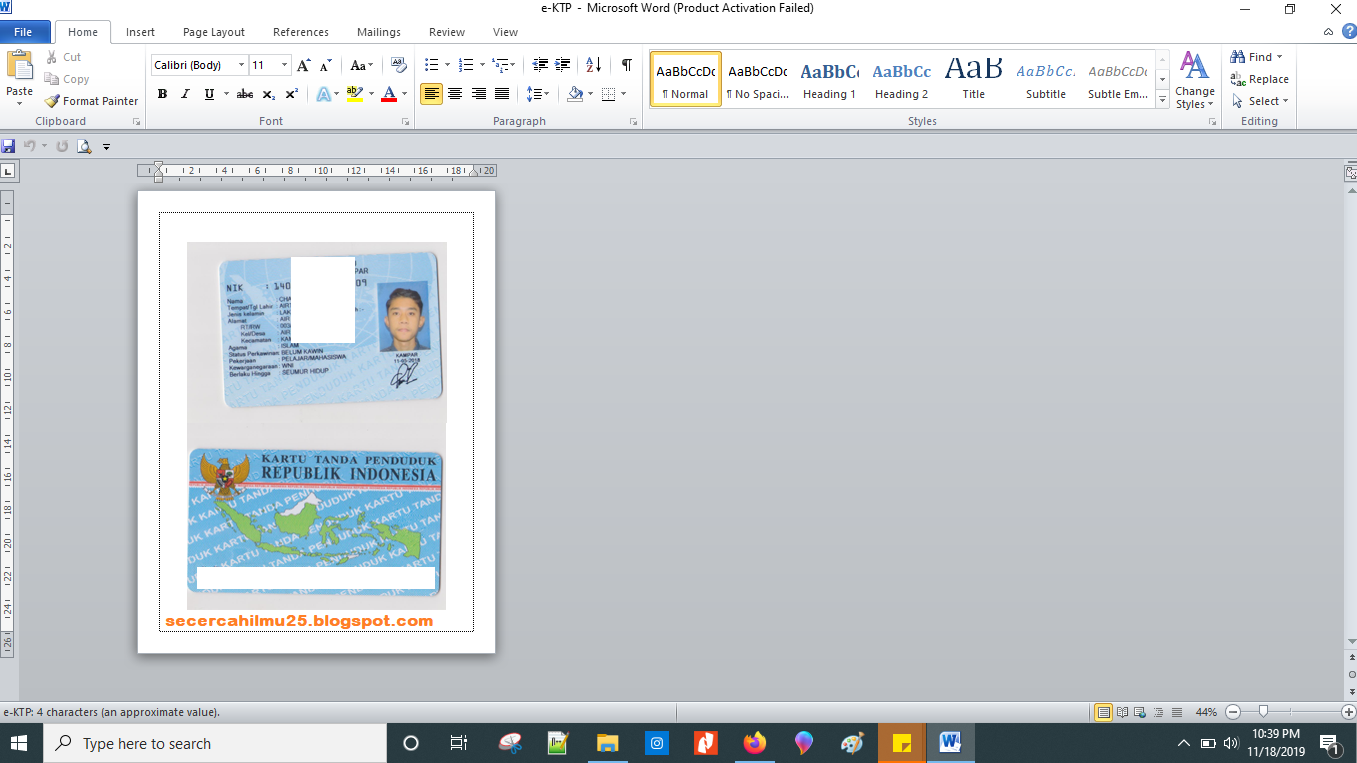Image resolution: width=1357 pixels, height=763 pixels.
Task: Click the Sort A-Z icon
Action: (x=594, y=65)
